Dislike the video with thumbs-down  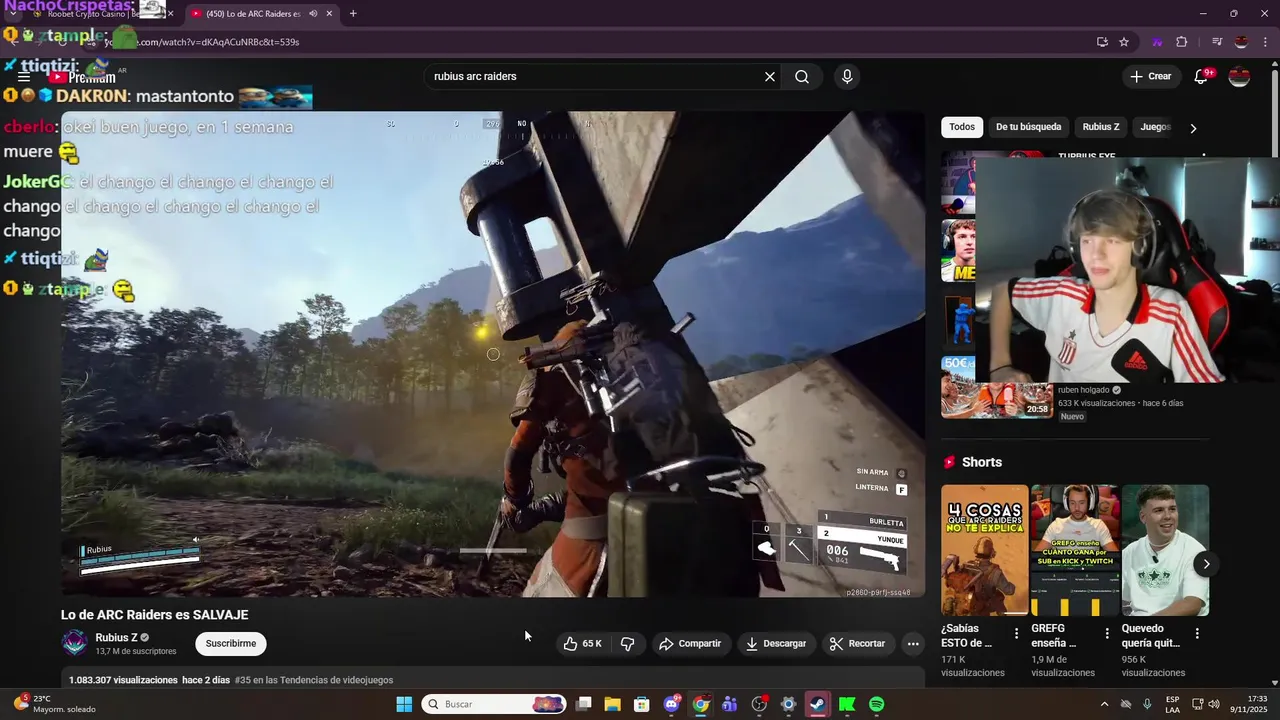tap(628, 644)
